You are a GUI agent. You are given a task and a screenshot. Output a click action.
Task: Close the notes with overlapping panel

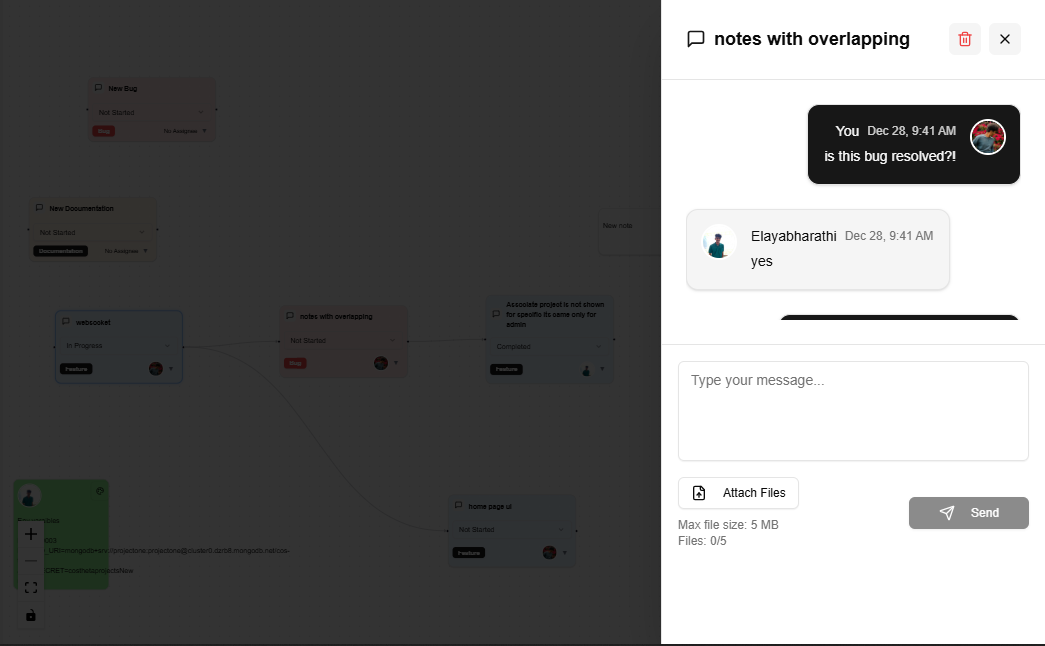tap(1004, 39)
